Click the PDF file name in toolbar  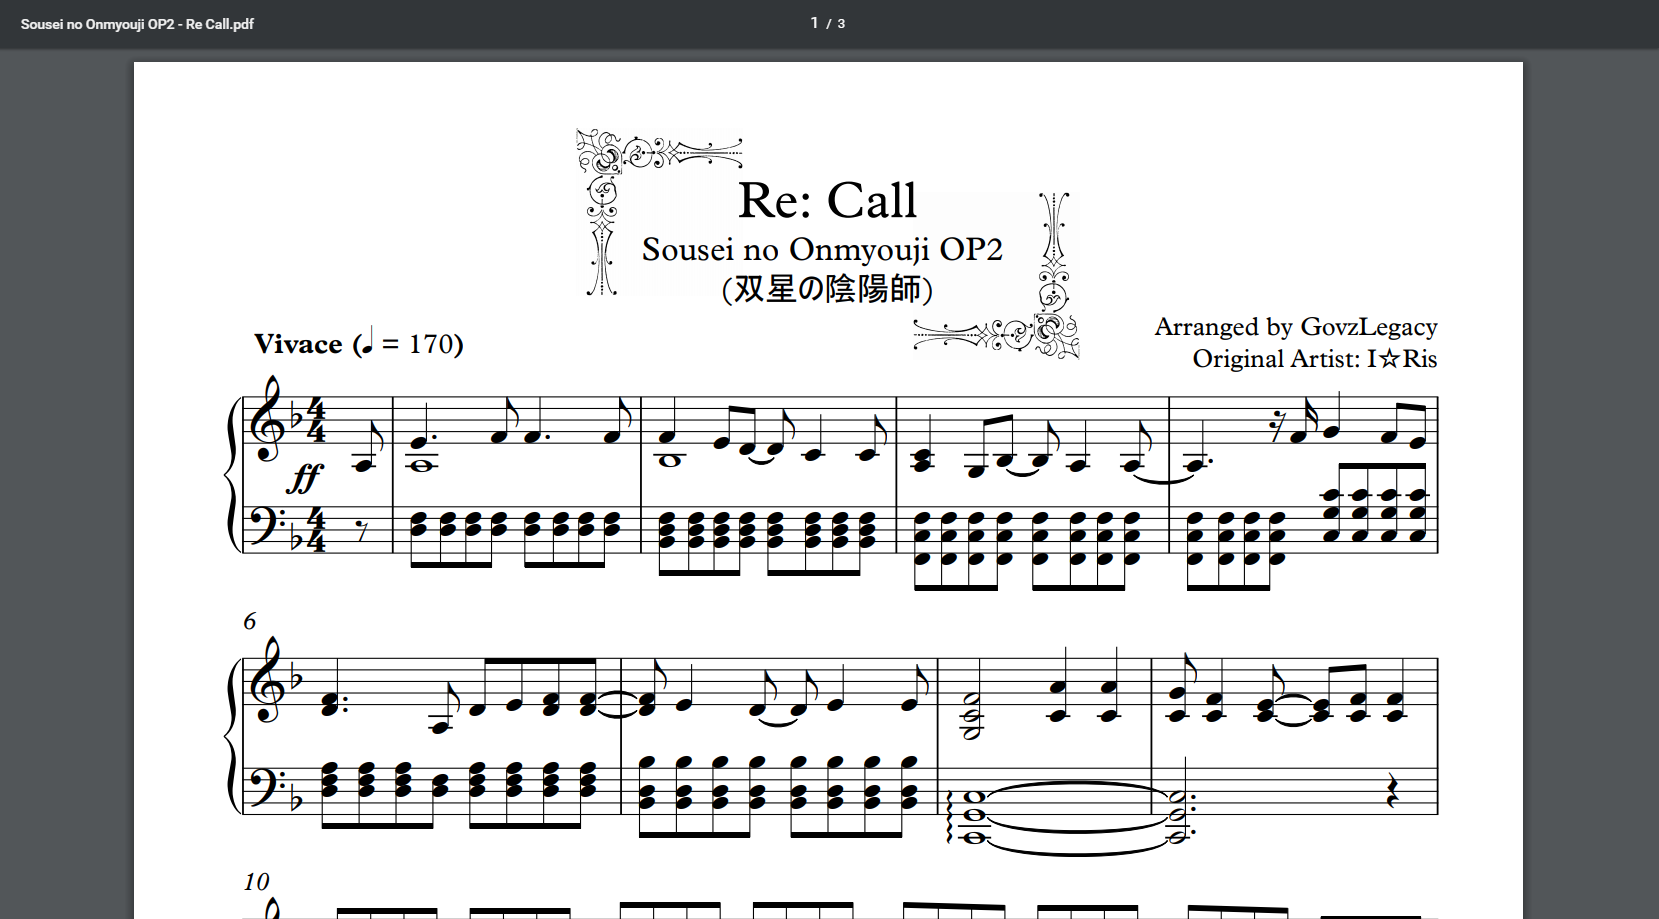pos(137,24)
